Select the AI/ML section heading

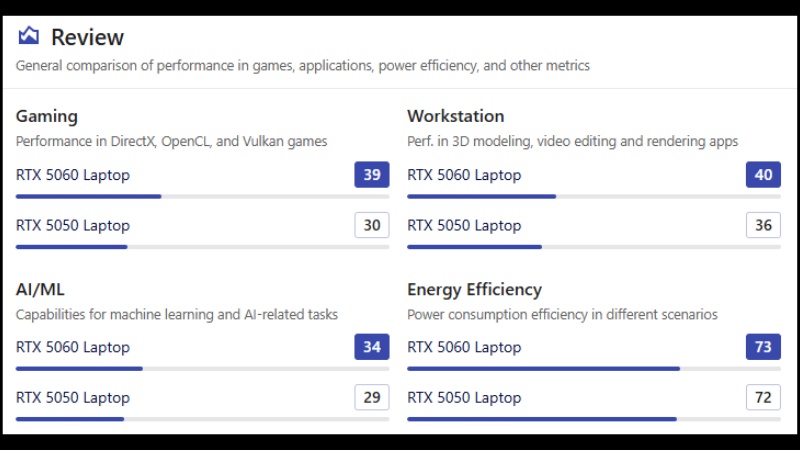40,289
